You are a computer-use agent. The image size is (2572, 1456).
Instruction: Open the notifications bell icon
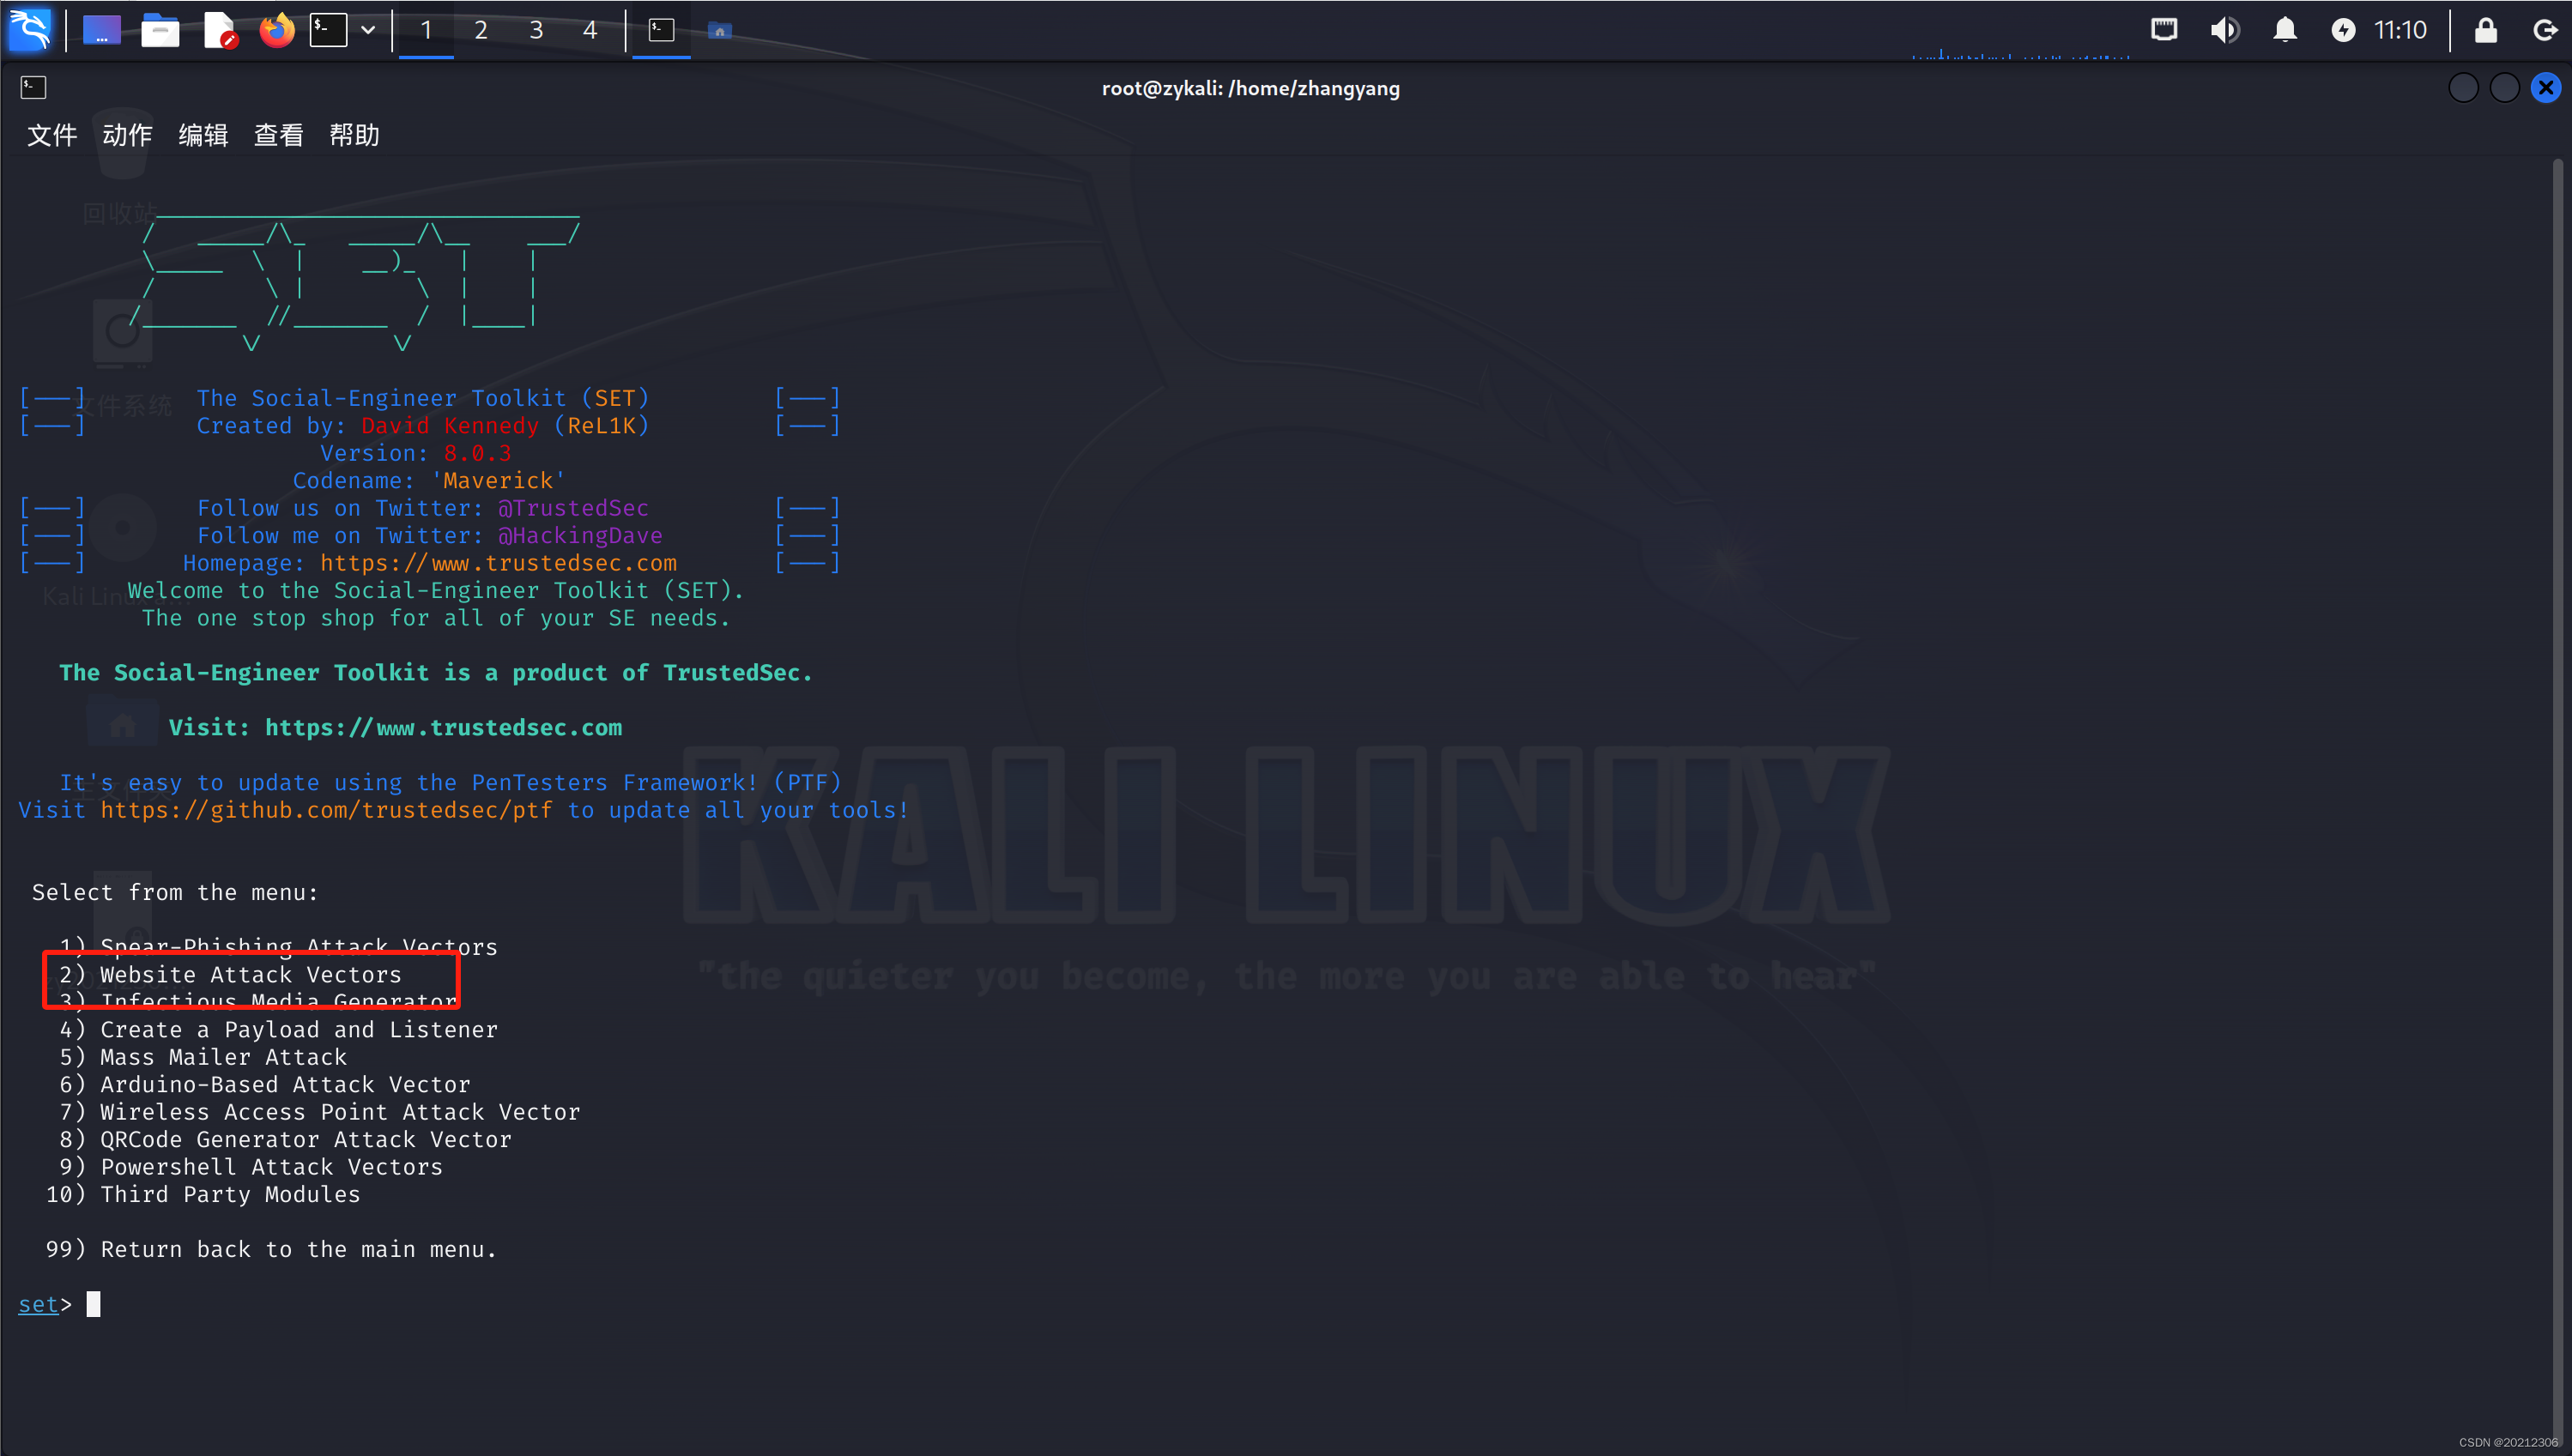2285,30
